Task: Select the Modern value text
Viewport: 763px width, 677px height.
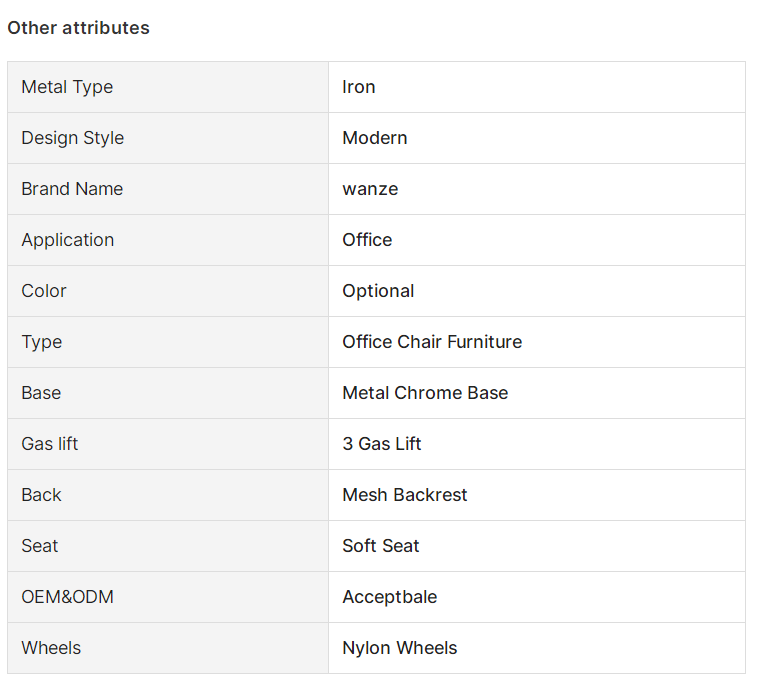Action: [x=375, y=138]
